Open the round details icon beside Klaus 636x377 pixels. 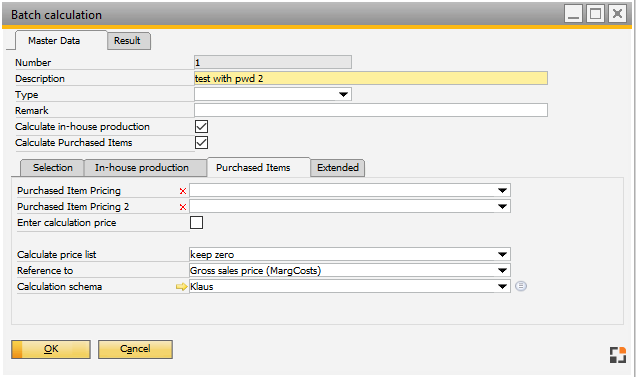tap(521, 286)
